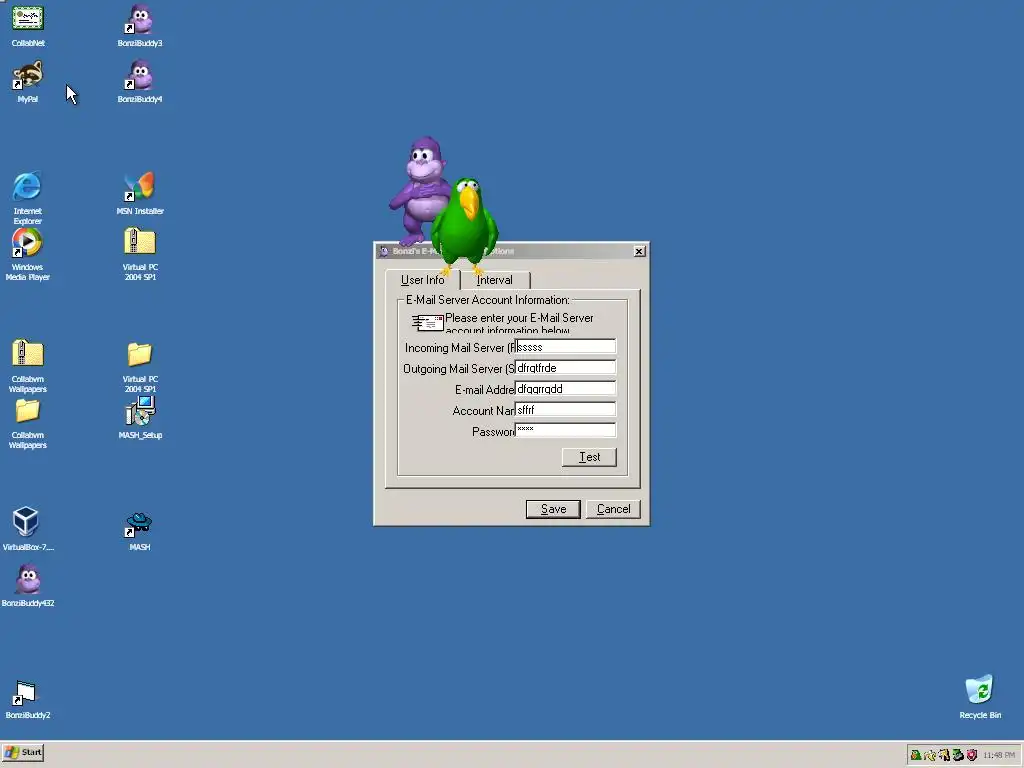Click the E-mail Address field
This screenshot has width=1024, height=768.
pos(565,389)
